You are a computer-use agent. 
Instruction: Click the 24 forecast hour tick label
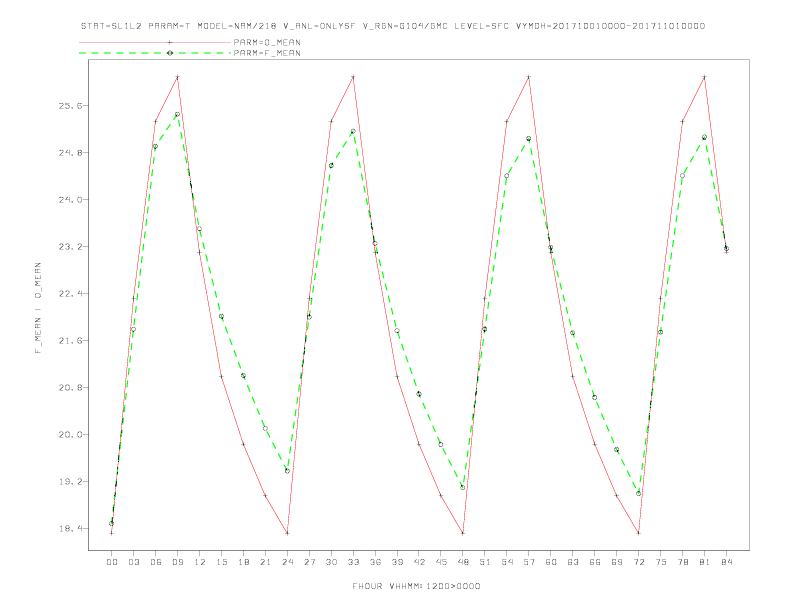pyautogui.click(x=287, y=562)
